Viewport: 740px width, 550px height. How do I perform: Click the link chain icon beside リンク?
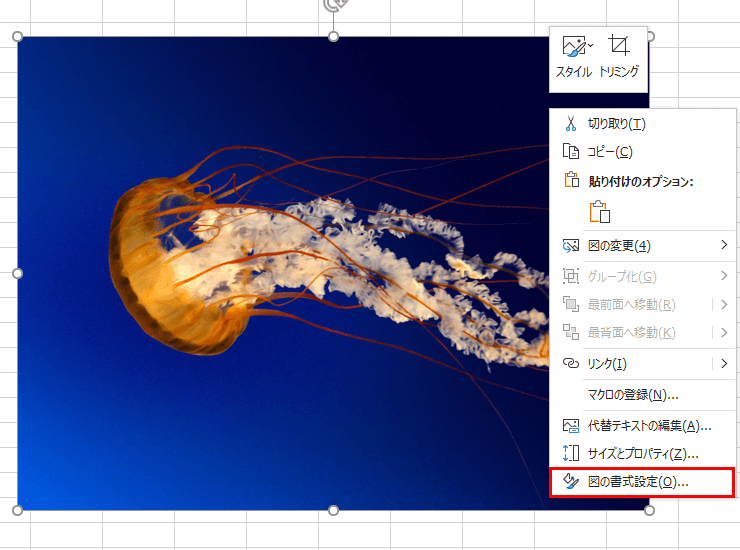571,364
